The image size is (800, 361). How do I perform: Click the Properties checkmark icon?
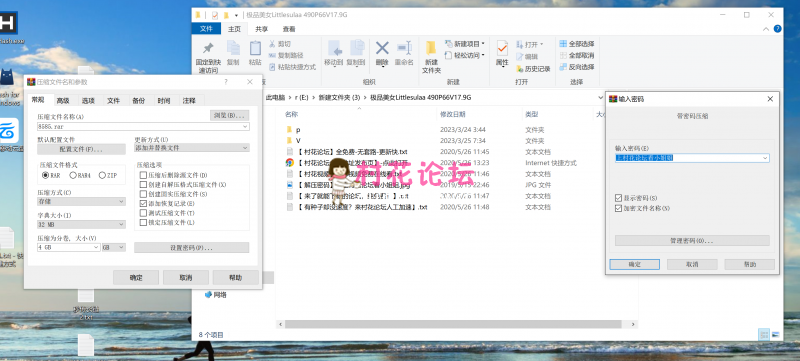tap(502, 48)
